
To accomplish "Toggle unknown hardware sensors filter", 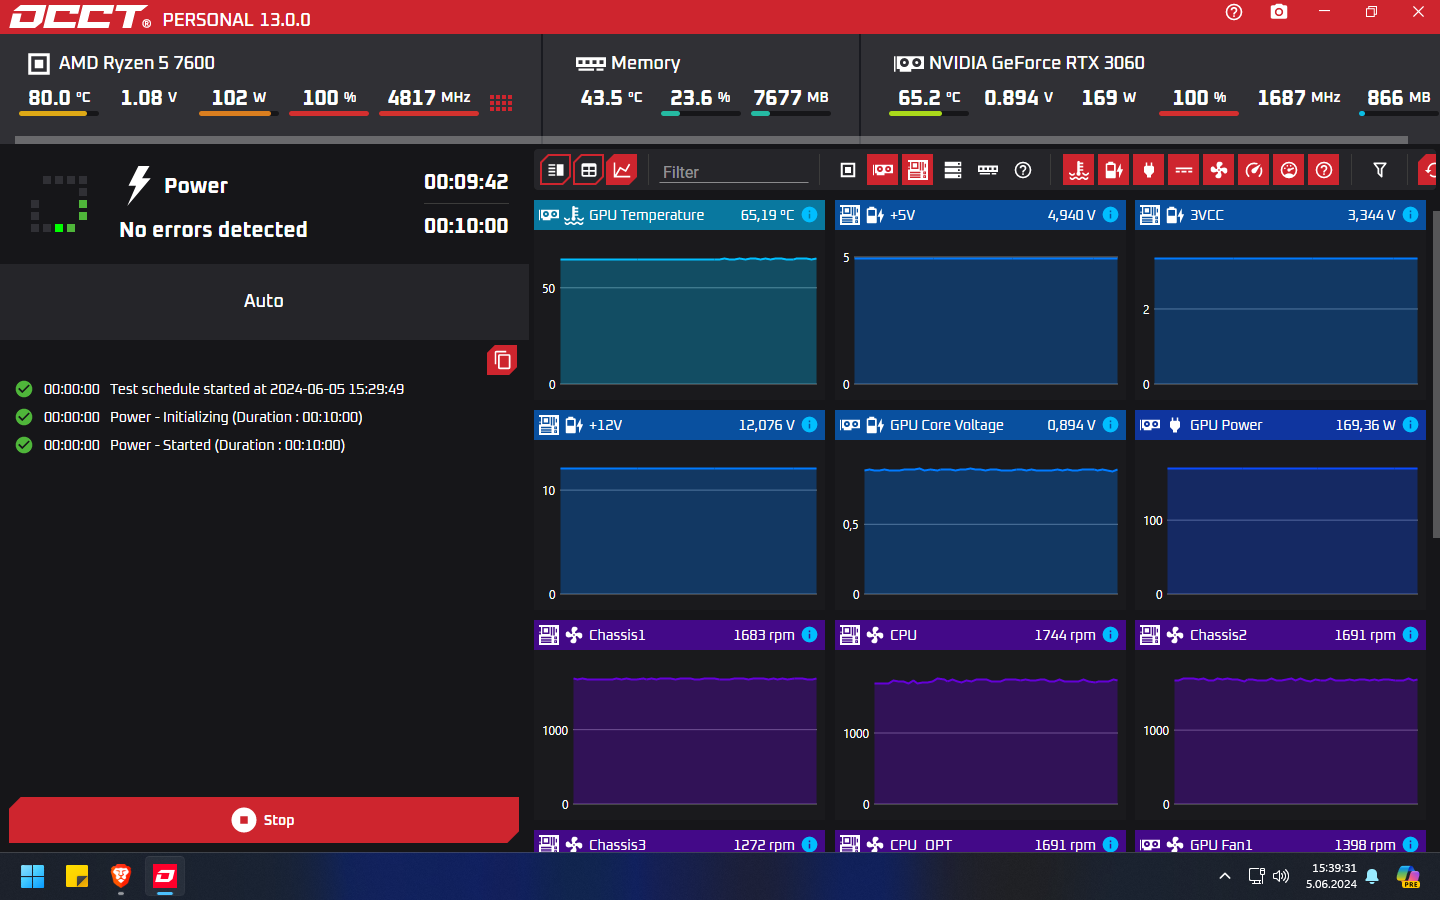I will click(x=1023, y=170).
